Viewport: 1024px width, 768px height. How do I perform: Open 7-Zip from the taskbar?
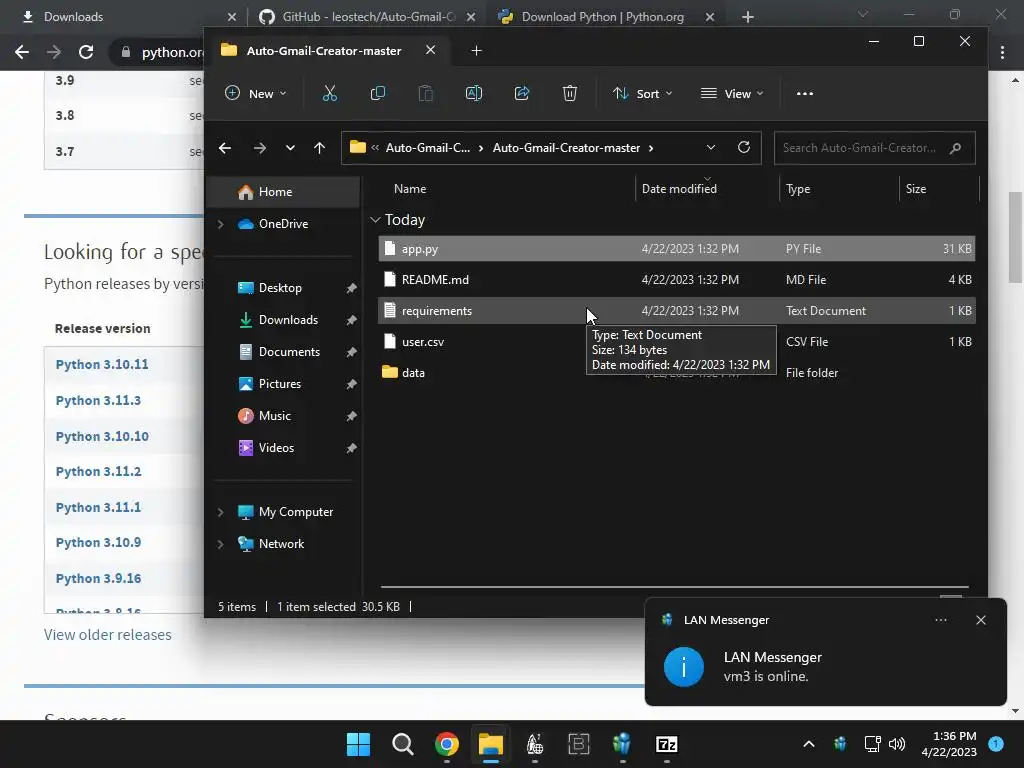pos(666,744)
